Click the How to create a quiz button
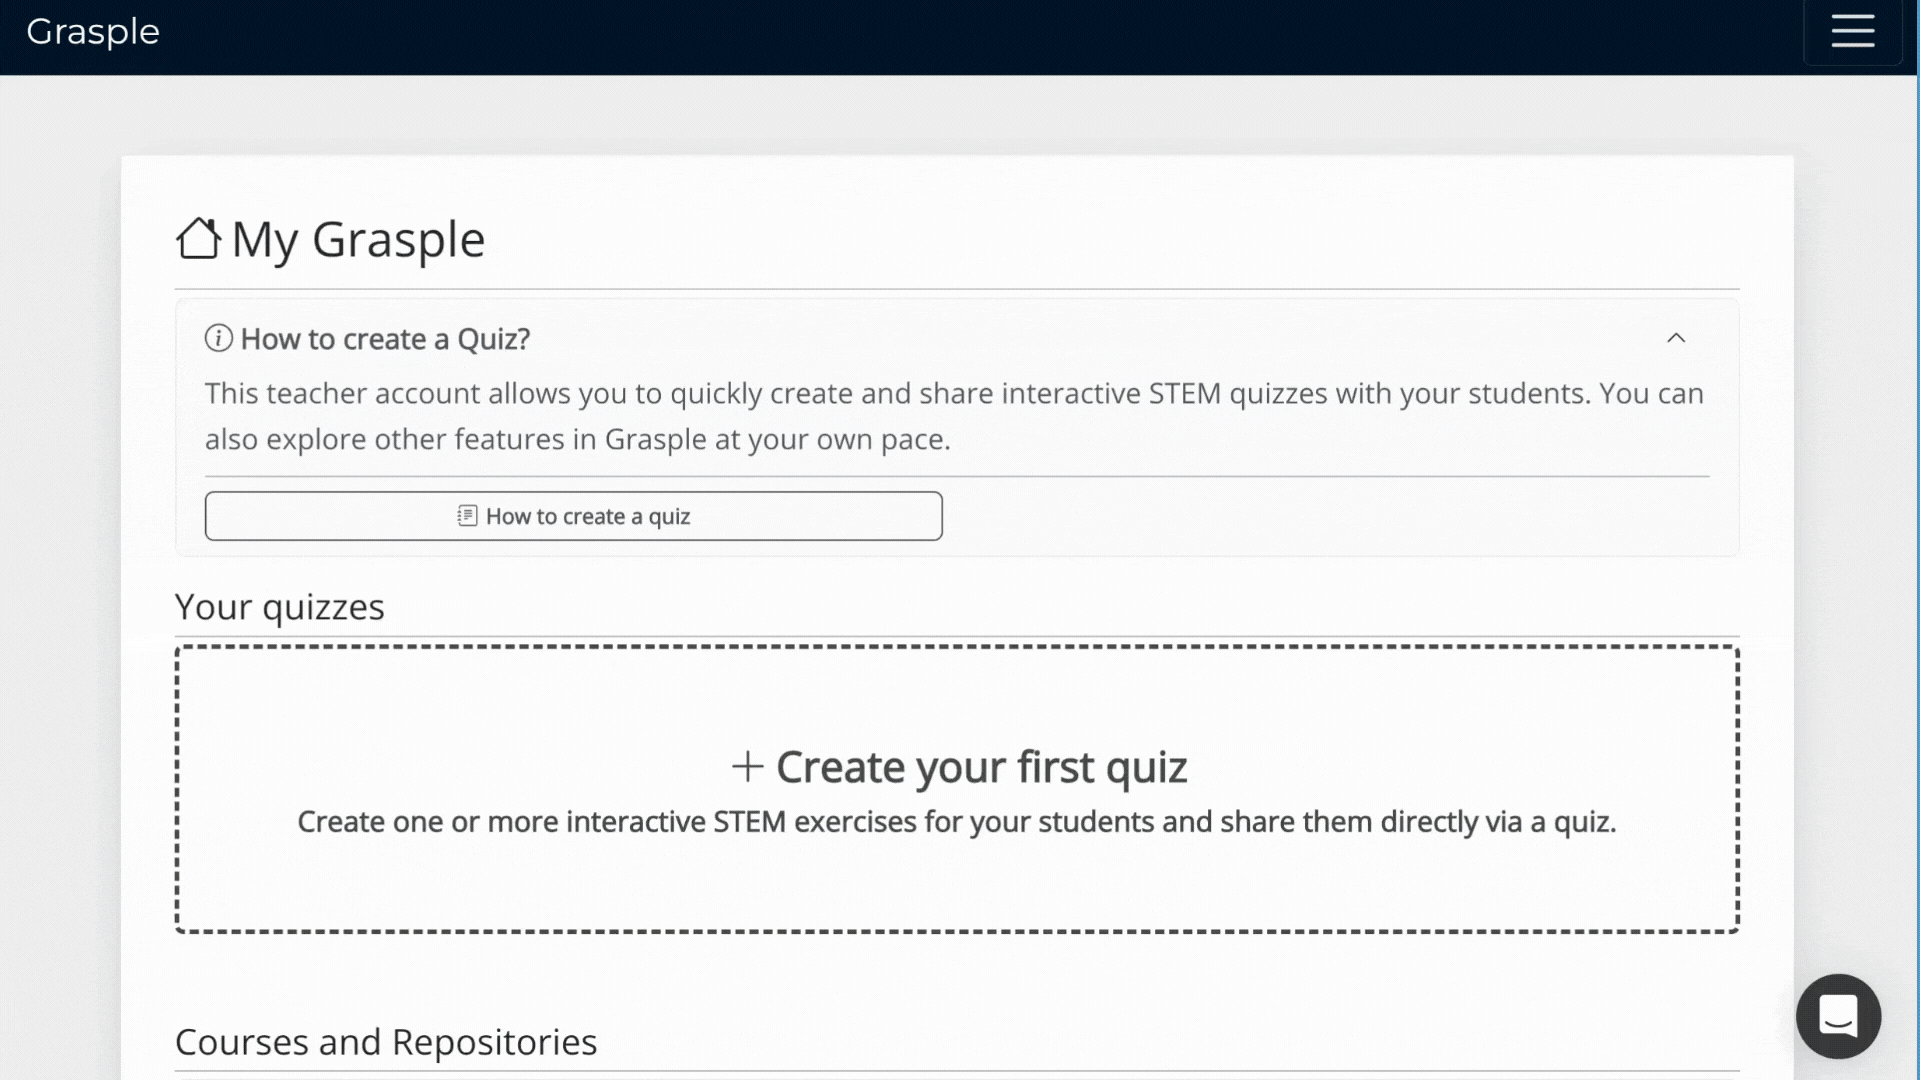Screen dimensions: 1920x1080 (573, 515)
